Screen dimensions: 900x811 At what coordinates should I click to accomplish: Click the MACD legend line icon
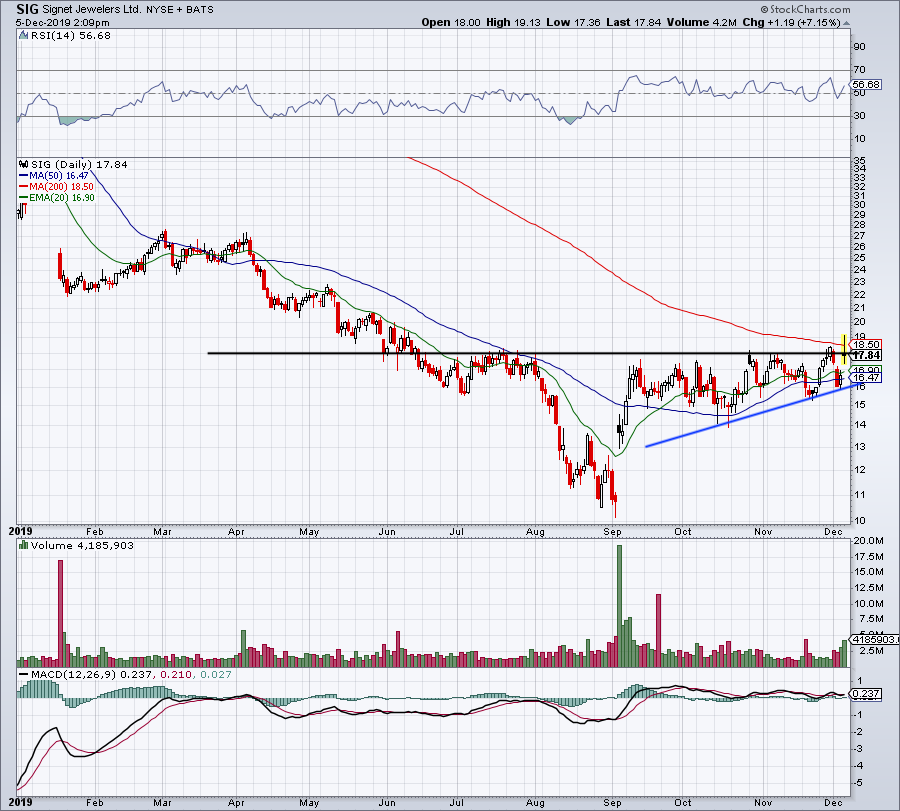point(24,674)
